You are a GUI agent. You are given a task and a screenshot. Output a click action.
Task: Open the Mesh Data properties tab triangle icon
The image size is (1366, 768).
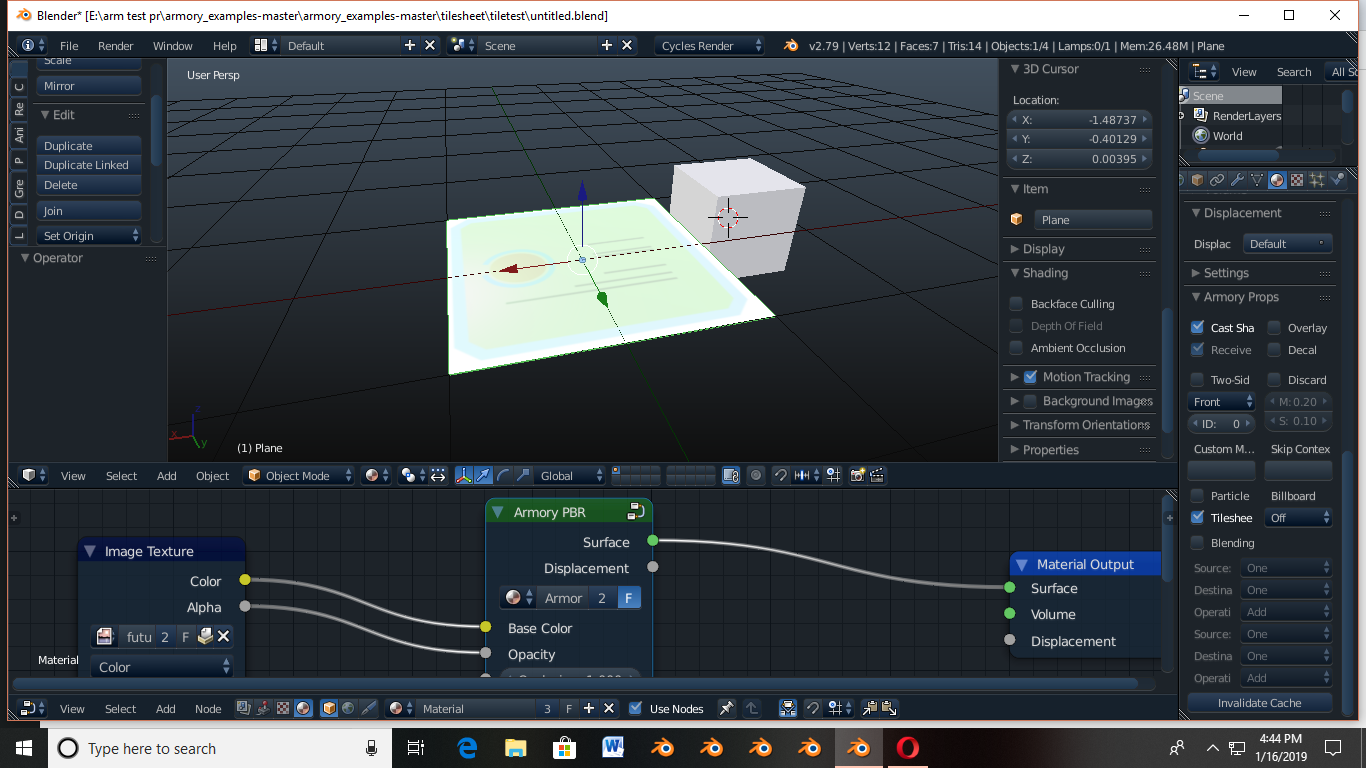click(x=1257, y=180)
